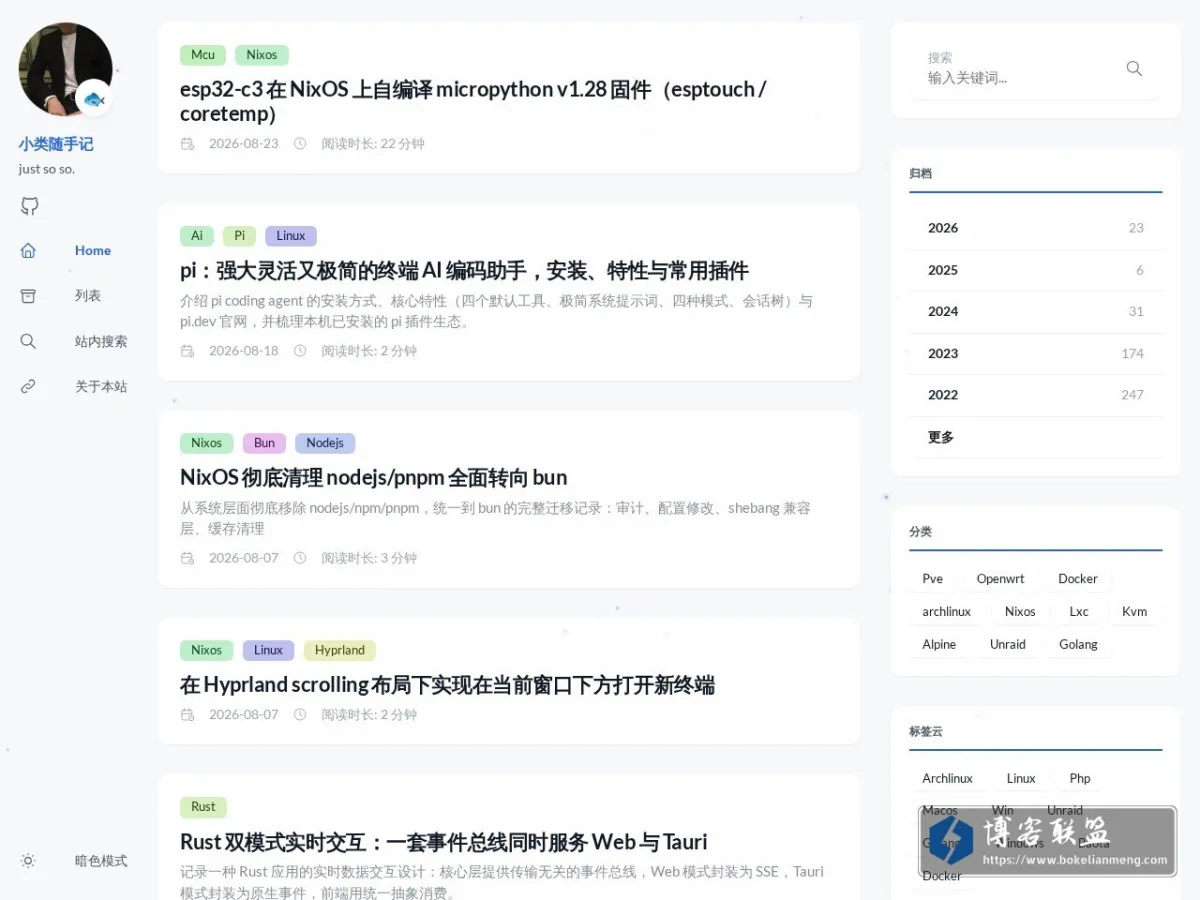Image resolution: width=1200 pixels, height=900 pixels.
Task: Click the fish emoji badge on avatar
Action: [94, 98]
